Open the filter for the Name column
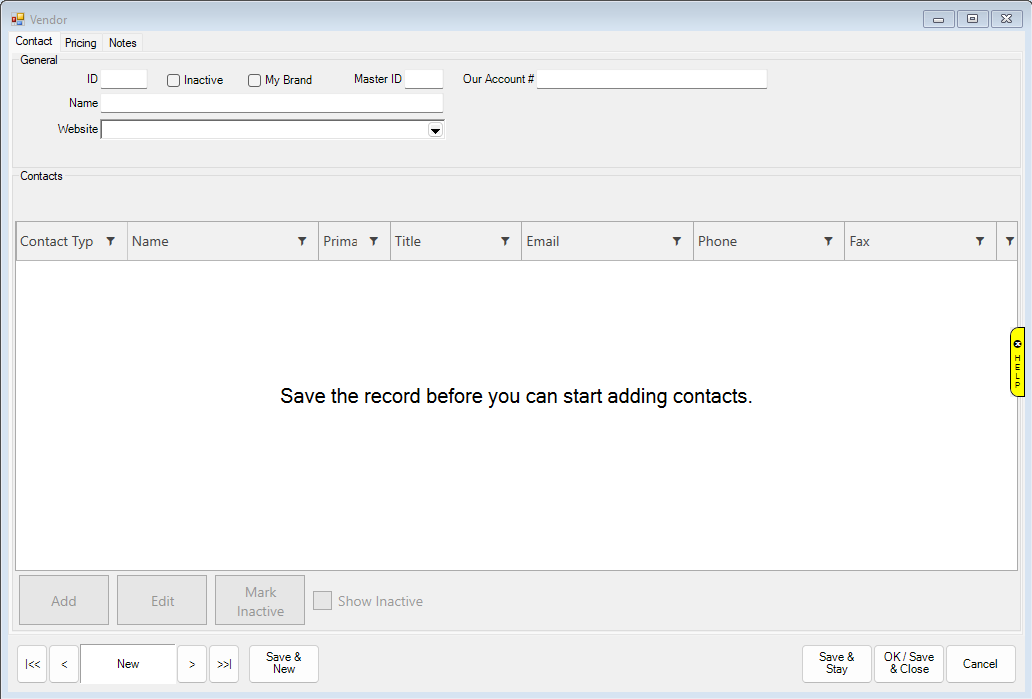1032x699 pixels. (302, 241)
